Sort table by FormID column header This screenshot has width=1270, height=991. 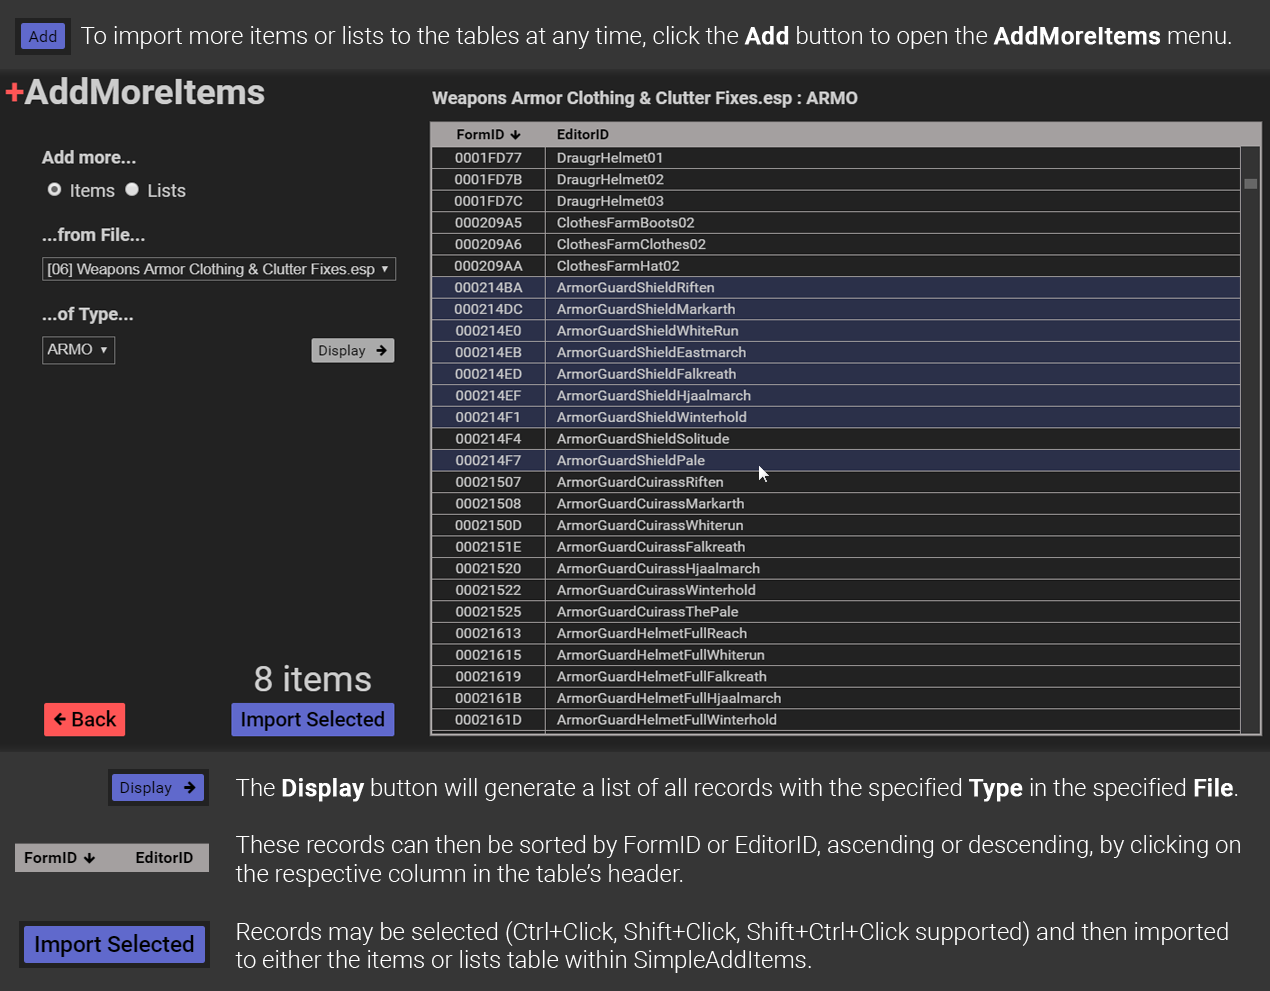(x=488, y=135)
